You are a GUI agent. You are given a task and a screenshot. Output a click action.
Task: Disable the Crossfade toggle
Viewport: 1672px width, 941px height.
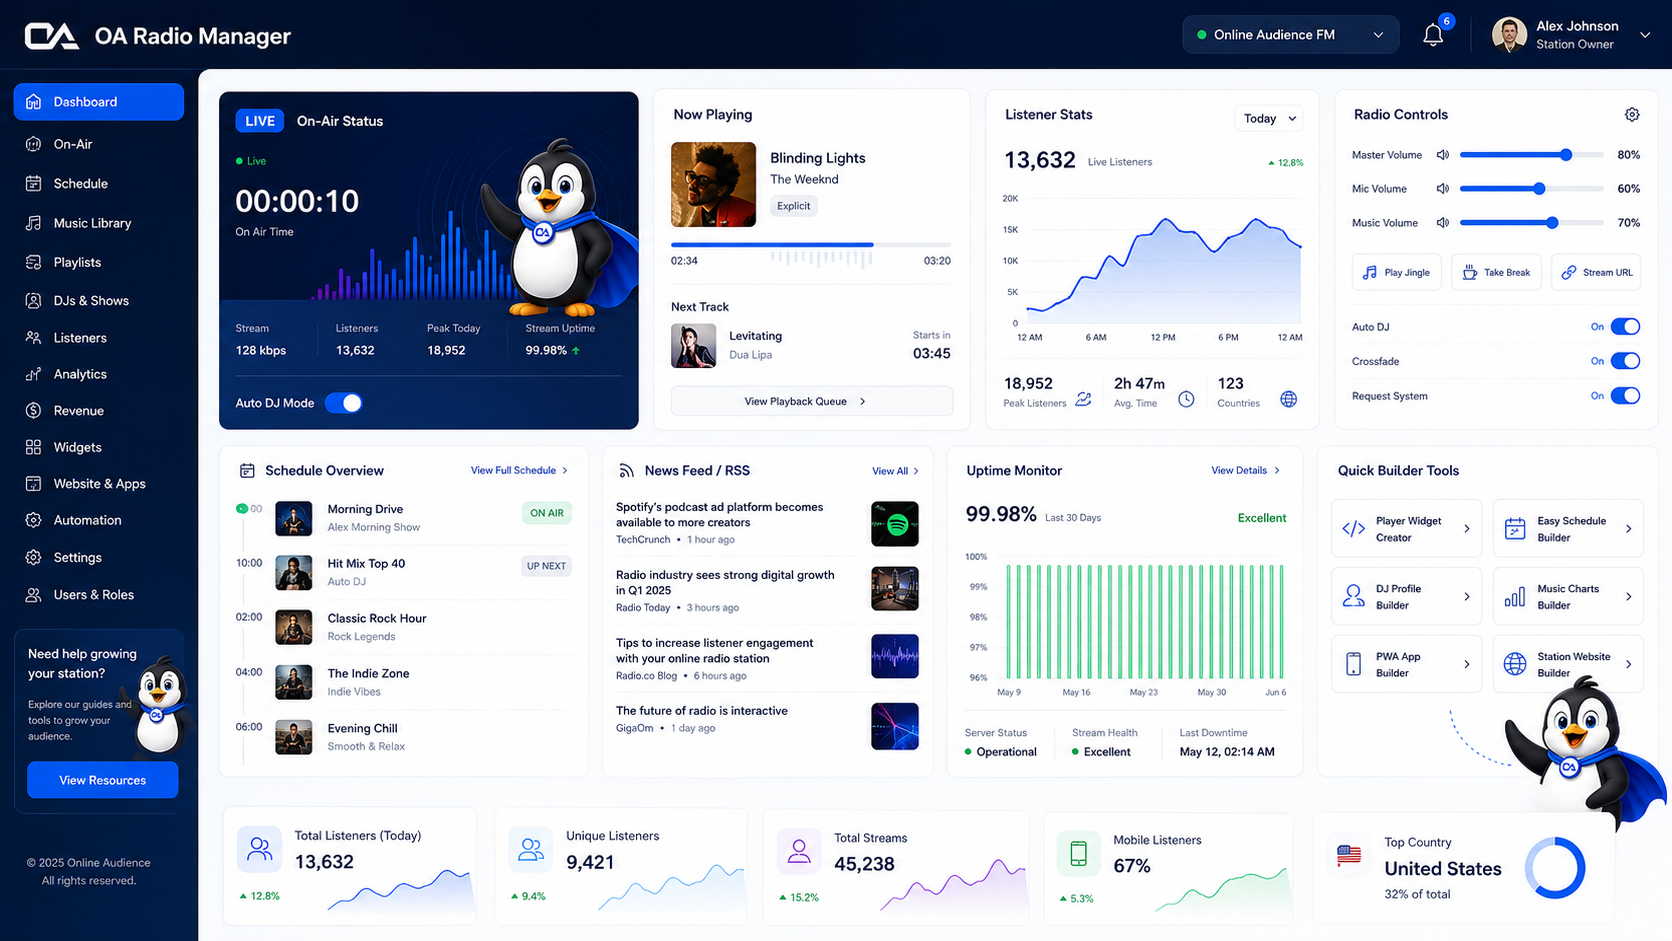click(x=1625, y=361)
